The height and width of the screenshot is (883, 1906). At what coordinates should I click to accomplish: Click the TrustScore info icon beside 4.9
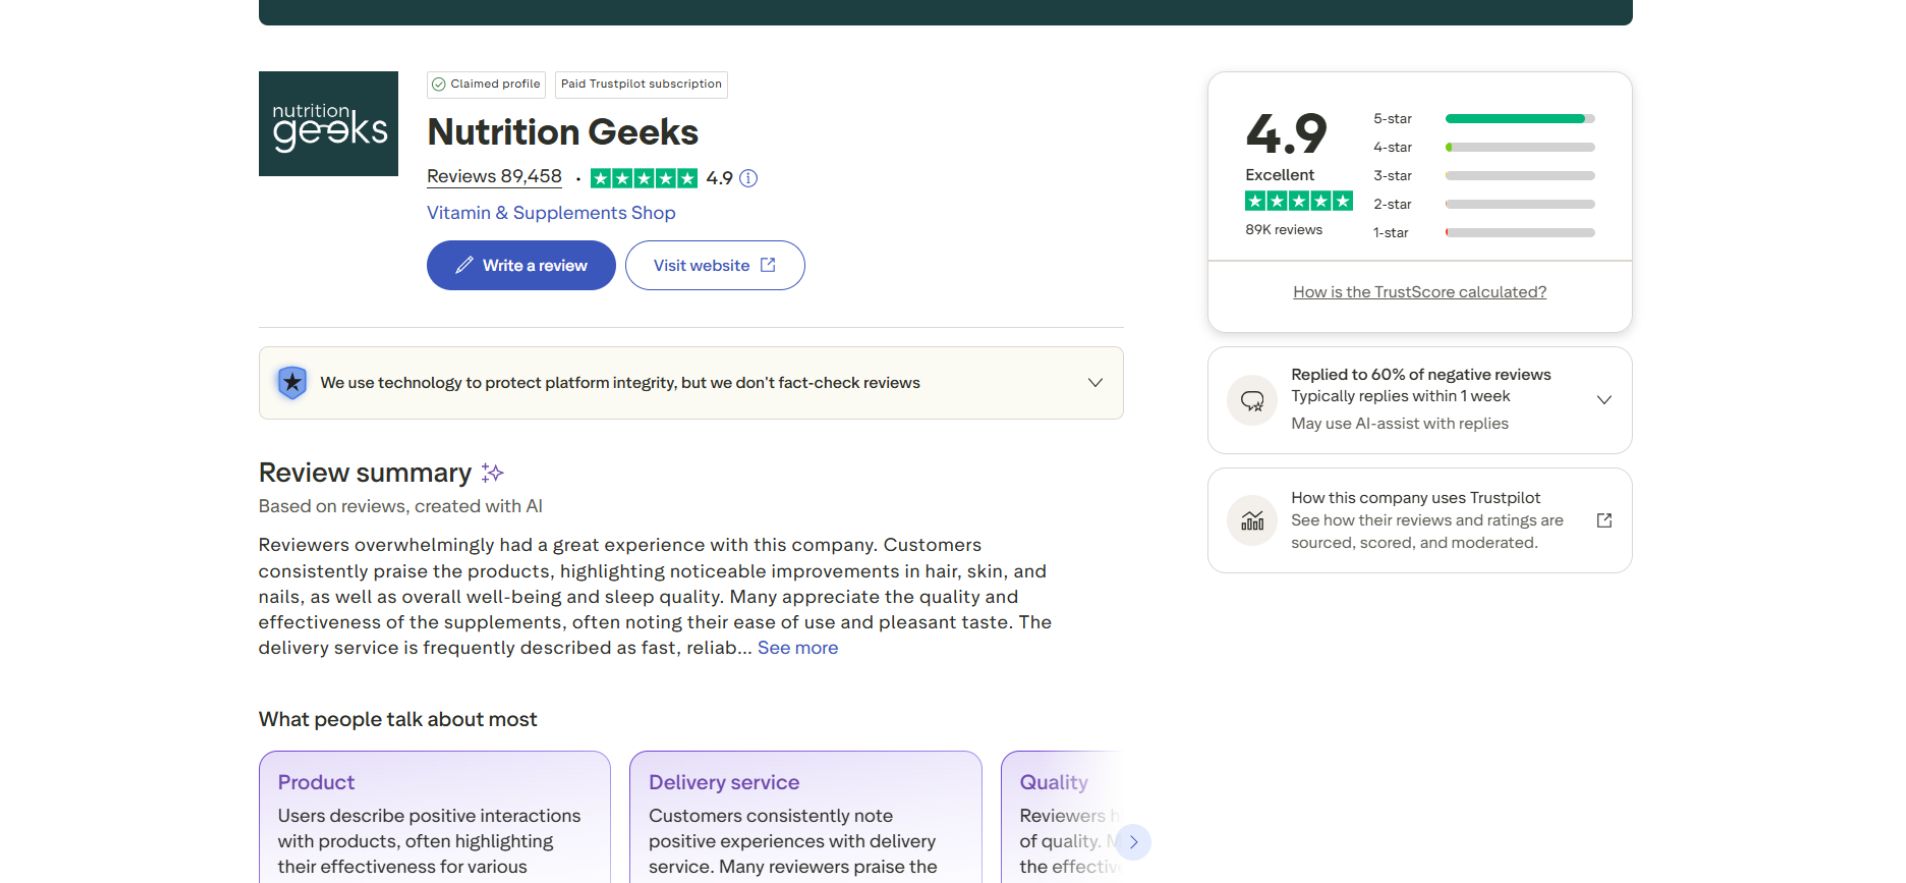pyautogui.click(x=748, y=178)
